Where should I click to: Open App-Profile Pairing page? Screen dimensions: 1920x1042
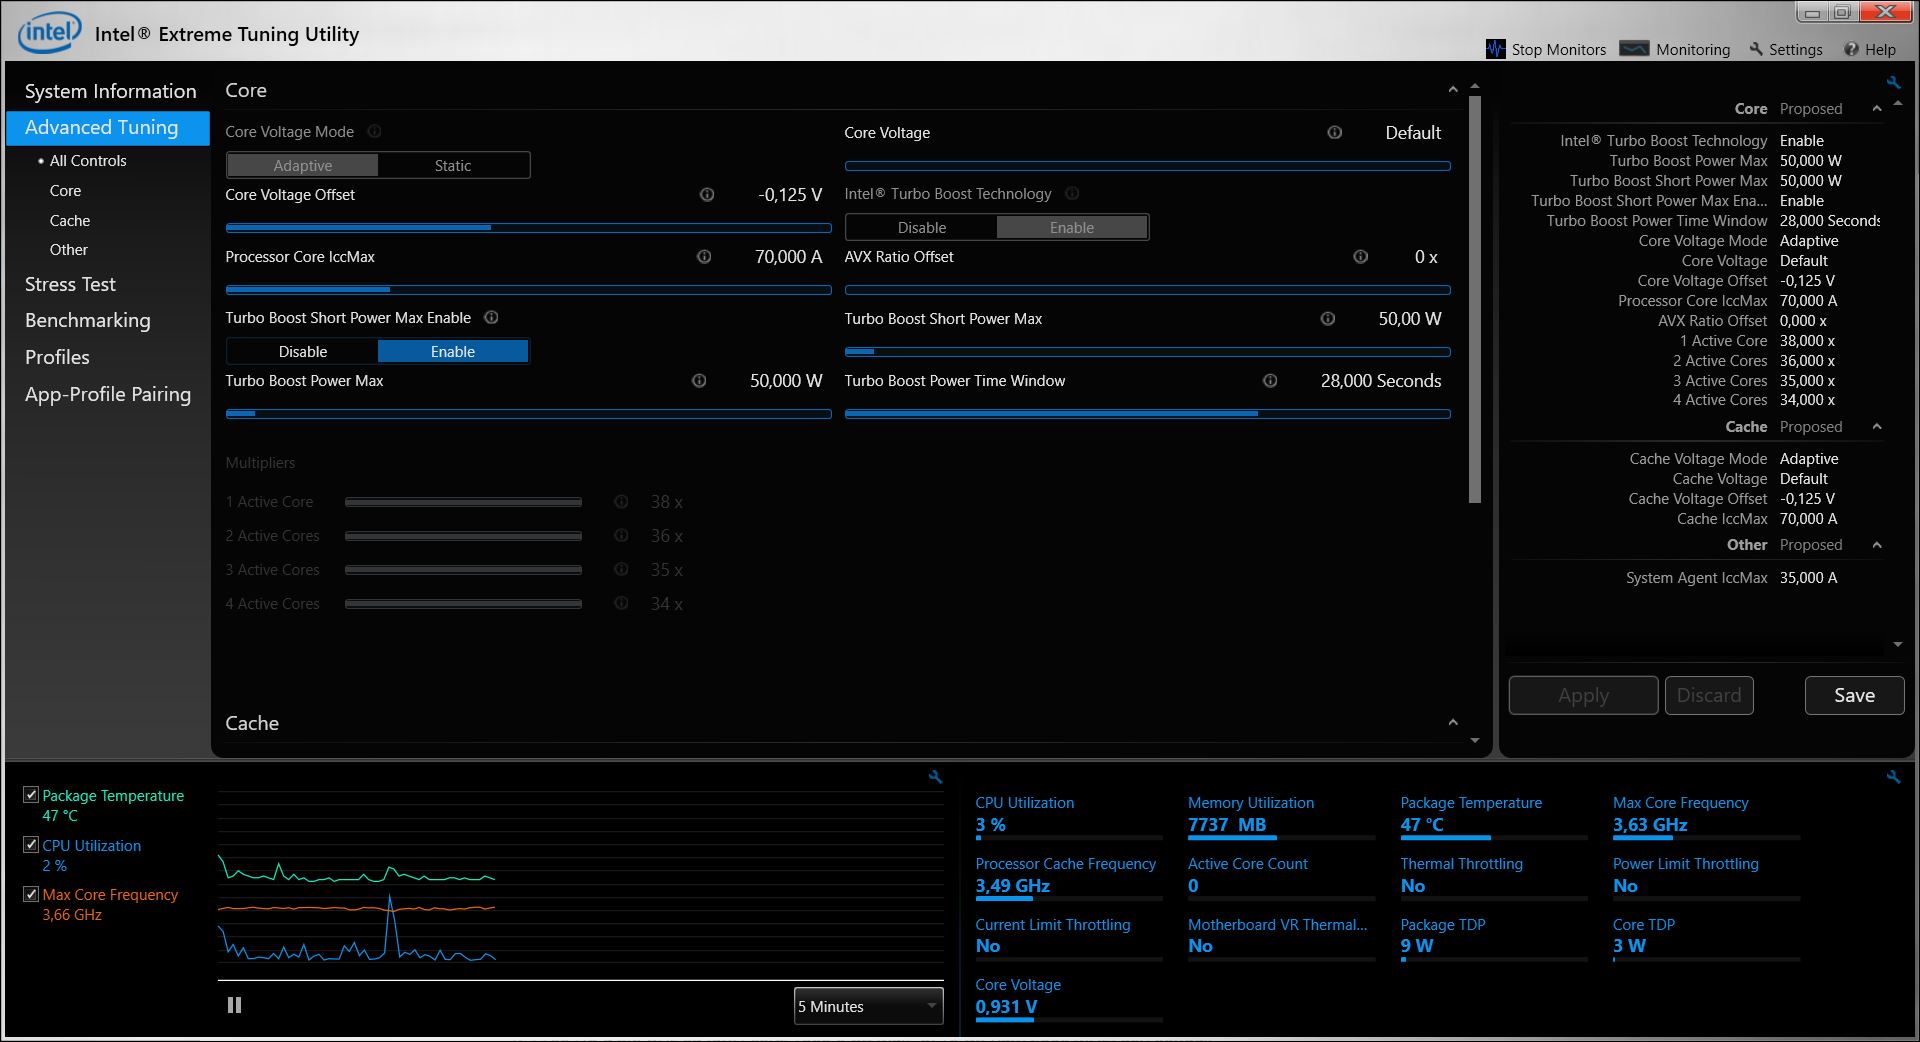[108, 394]
